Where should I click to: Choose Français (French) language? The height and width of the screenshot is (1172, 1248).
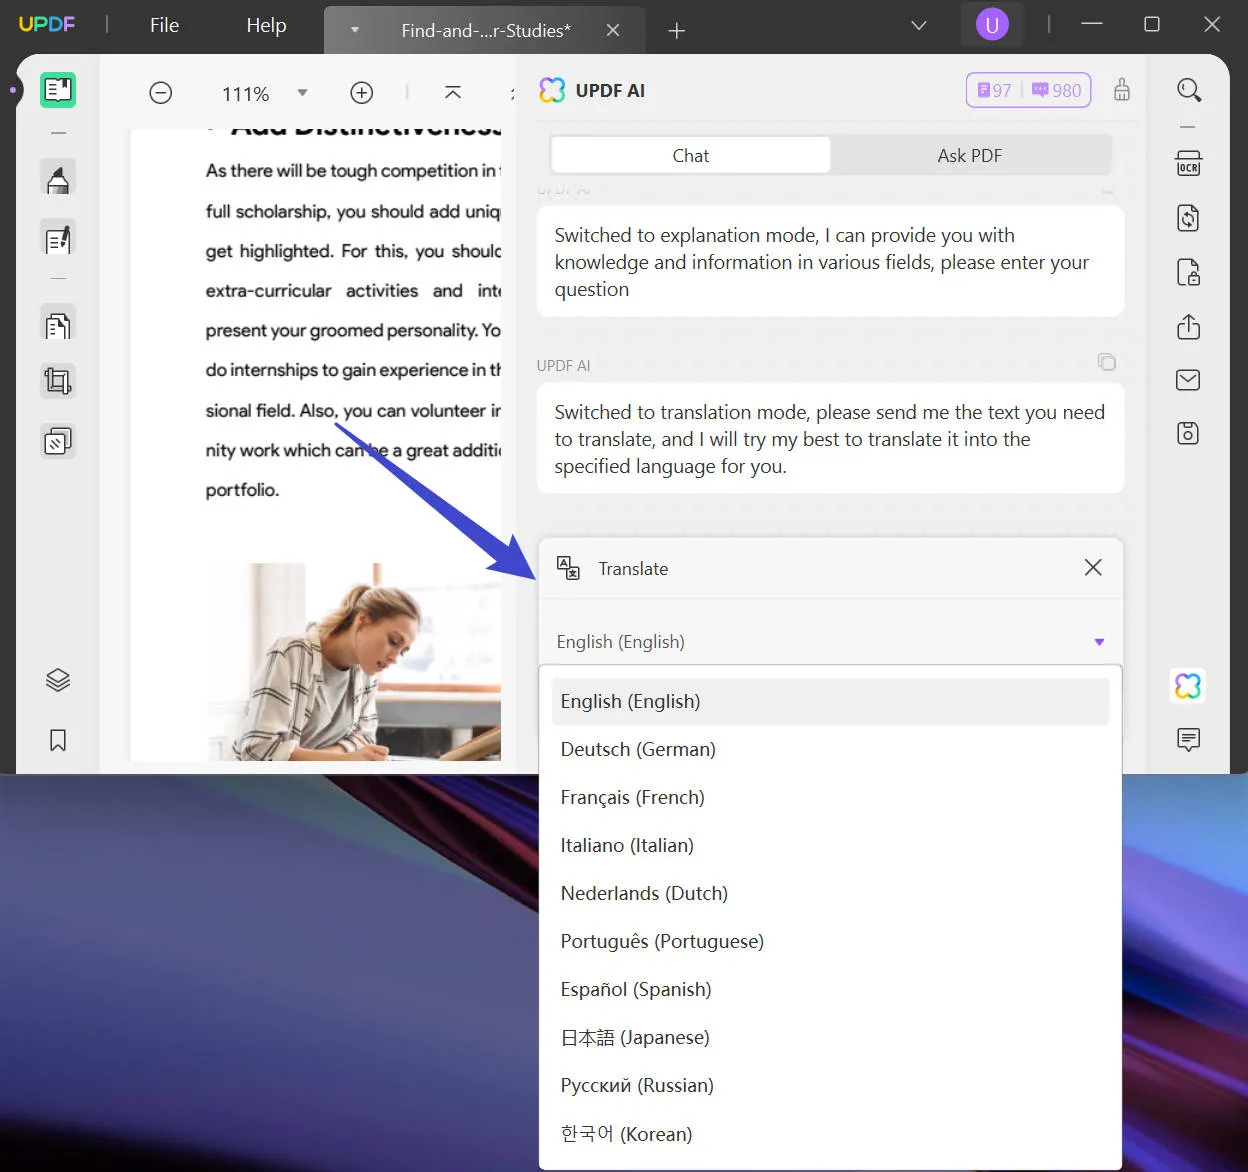pos(830,797)
